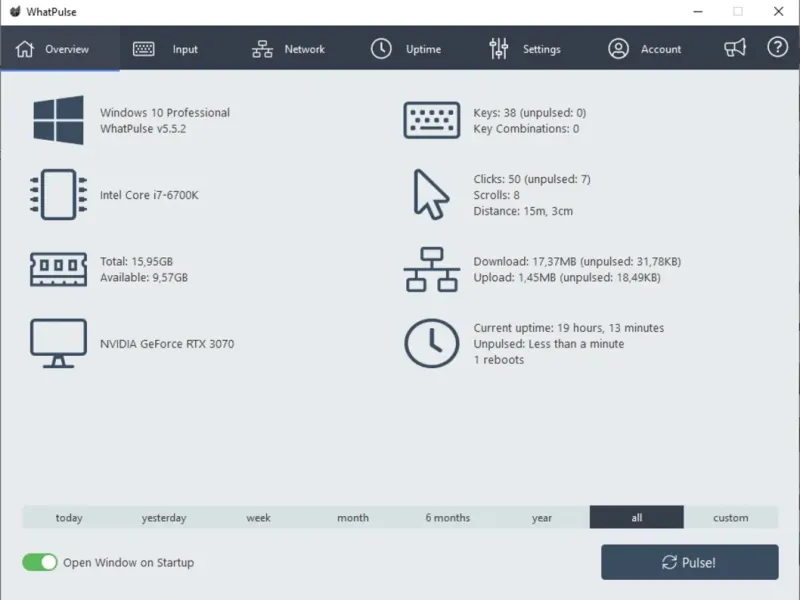This screenshot has height=600, width=800.
Task: Click the Windows logo icon
Action: (x=58, y=120)
